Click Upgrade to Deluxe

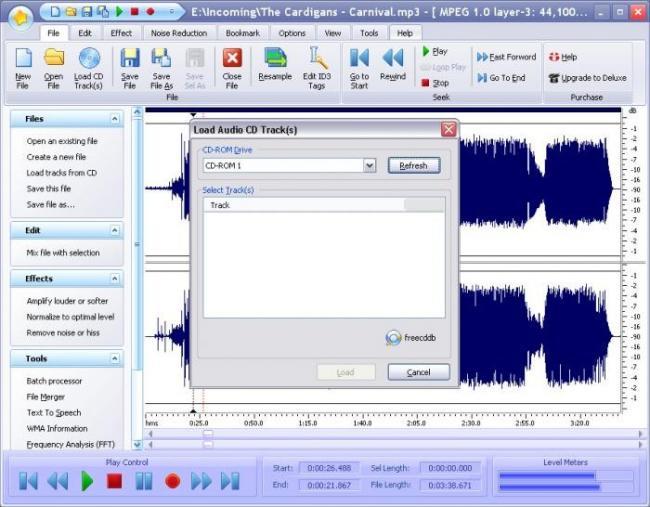pos(587,78)
